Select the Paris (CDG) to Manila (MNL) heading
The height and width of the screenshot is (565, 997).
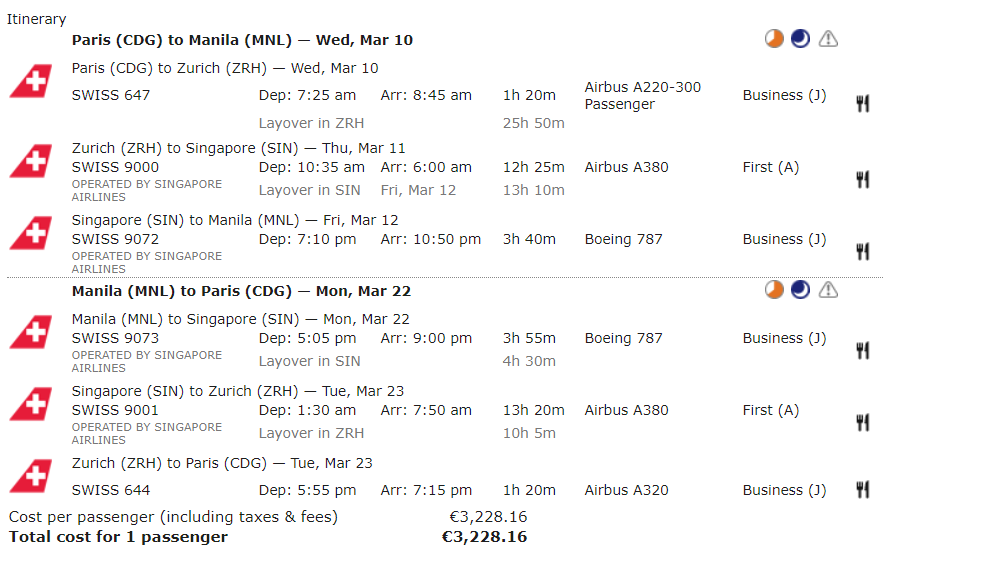point(242,40)
